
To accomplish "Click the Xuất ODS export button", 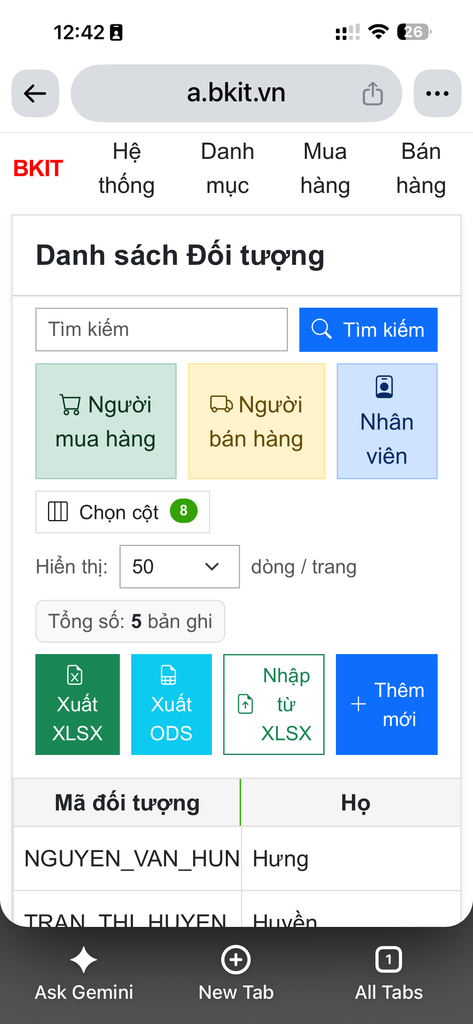I will (171, 705).
